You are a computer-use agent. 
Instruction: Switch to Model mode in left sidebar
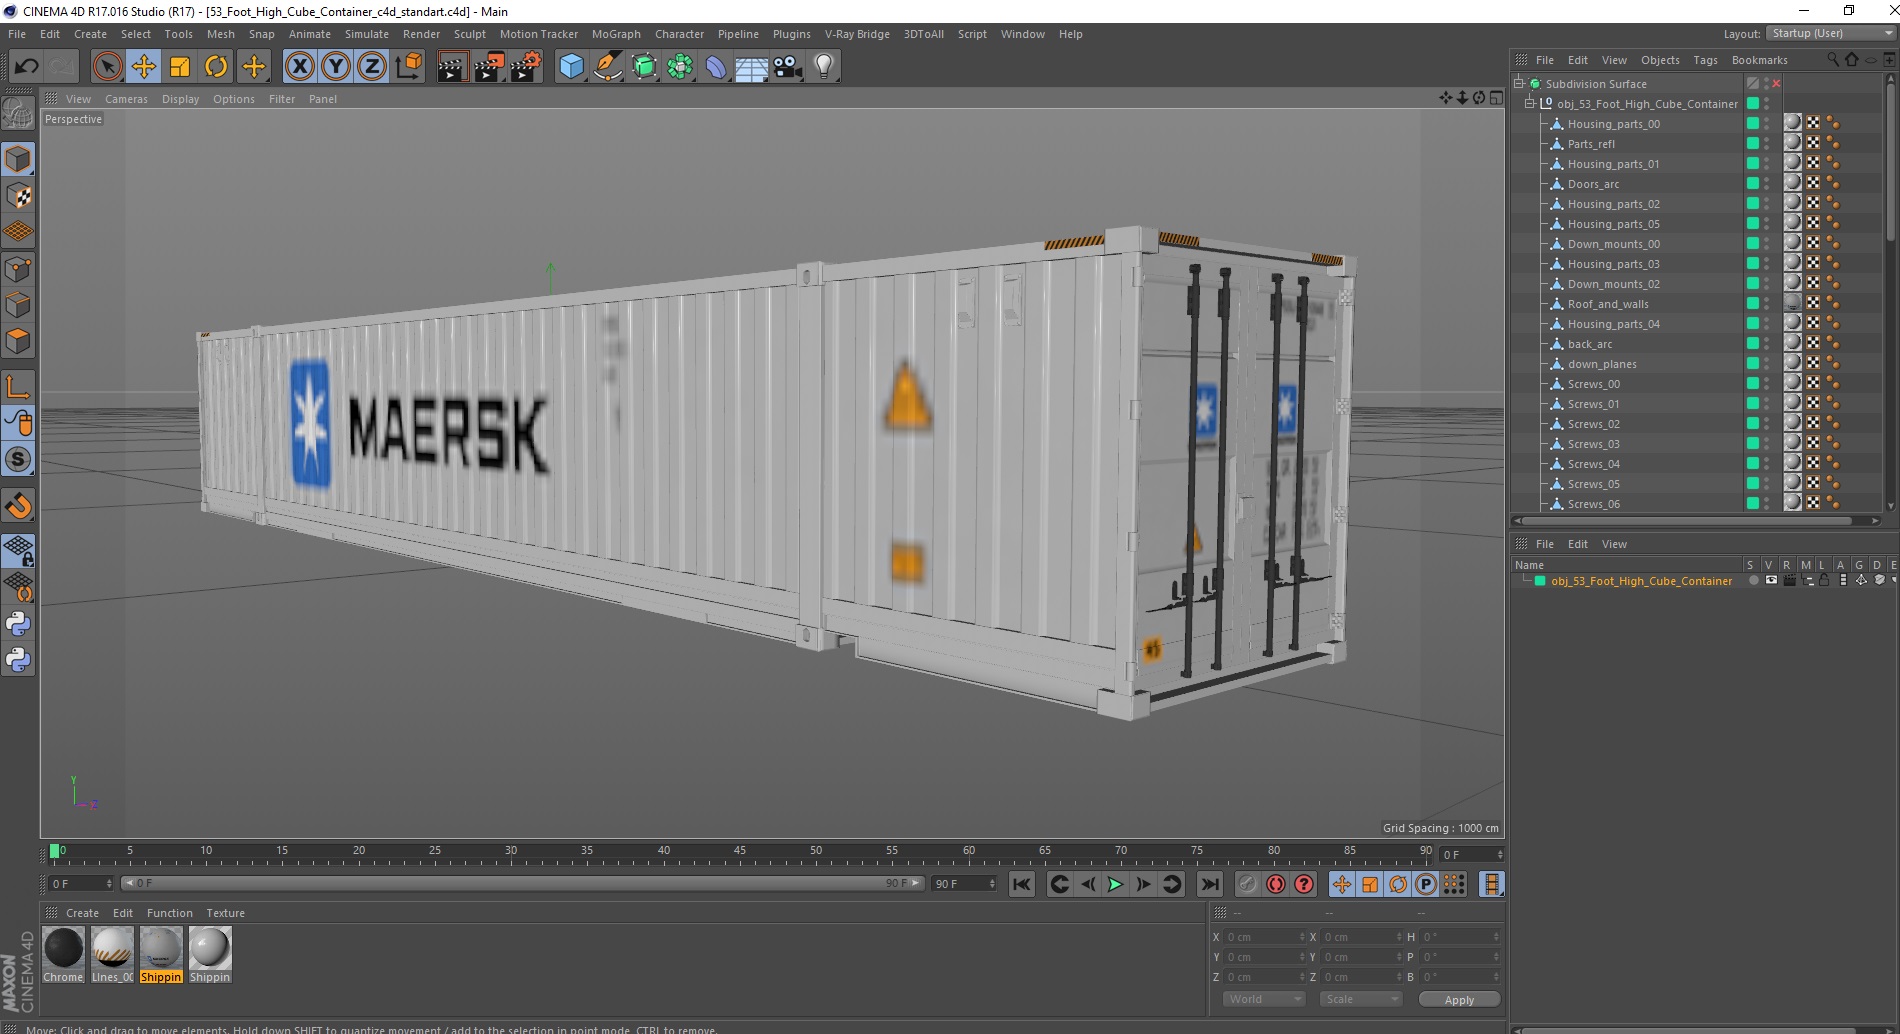18,160
